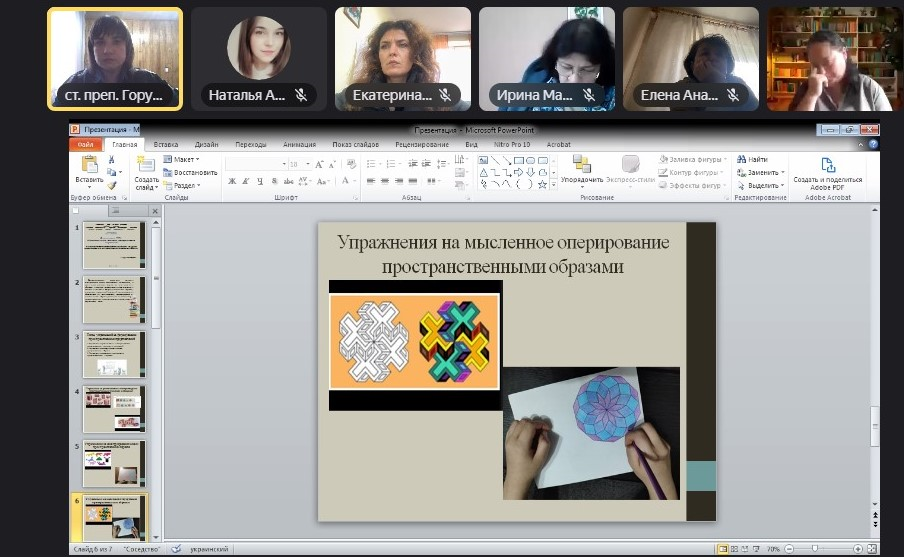This screenshot has width=904, height=557.
Task: Click Create and Share Adobe PDF icon
Action: 828,165
